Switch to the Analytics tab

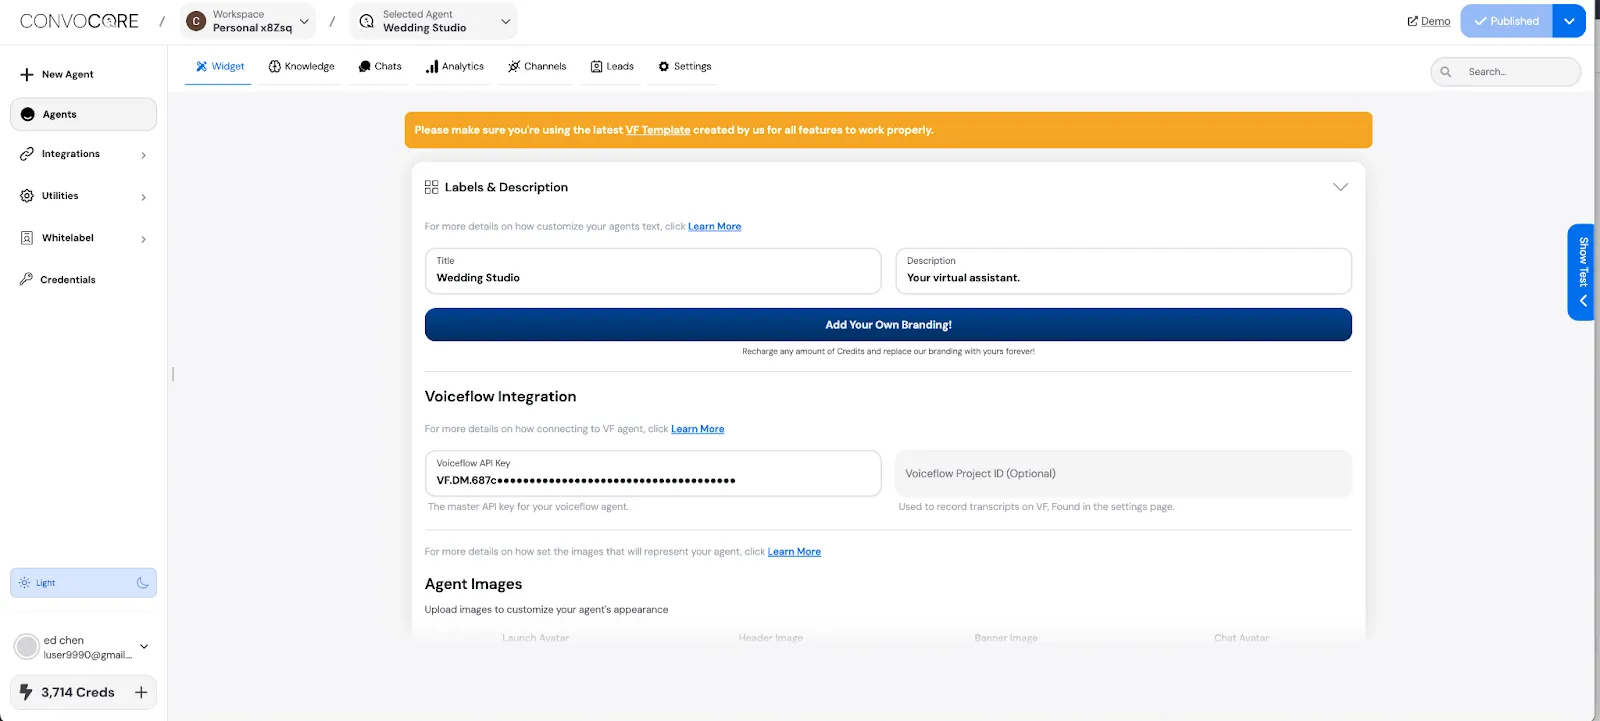(x=454, y=66)
